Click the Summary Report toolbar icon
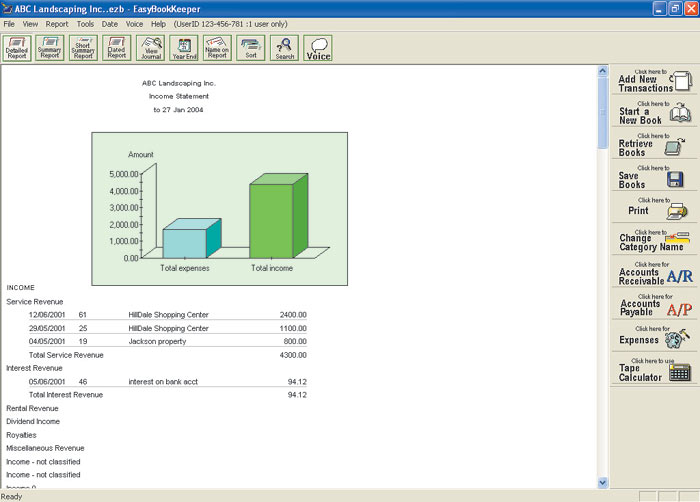The width and height of the screenshot is (700, 502). 50,48
